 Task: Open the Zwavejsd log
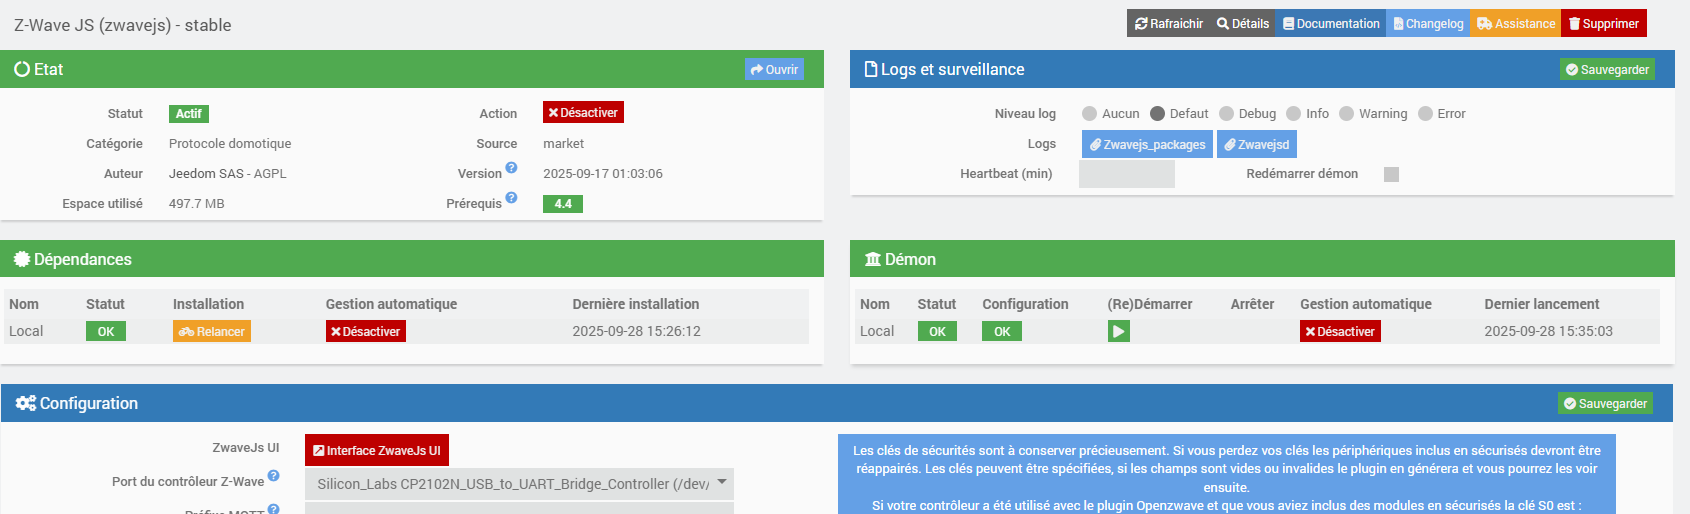[x=1257, y=144]
